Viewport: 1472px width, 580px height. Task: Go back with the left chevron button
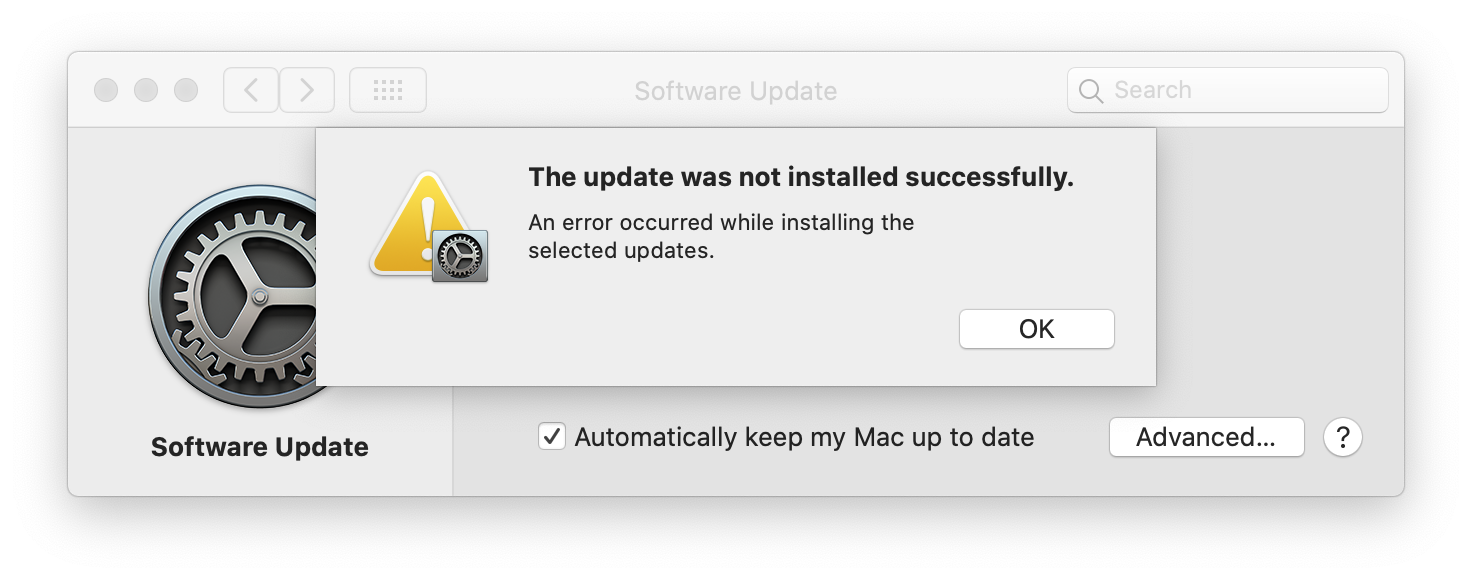251,90
